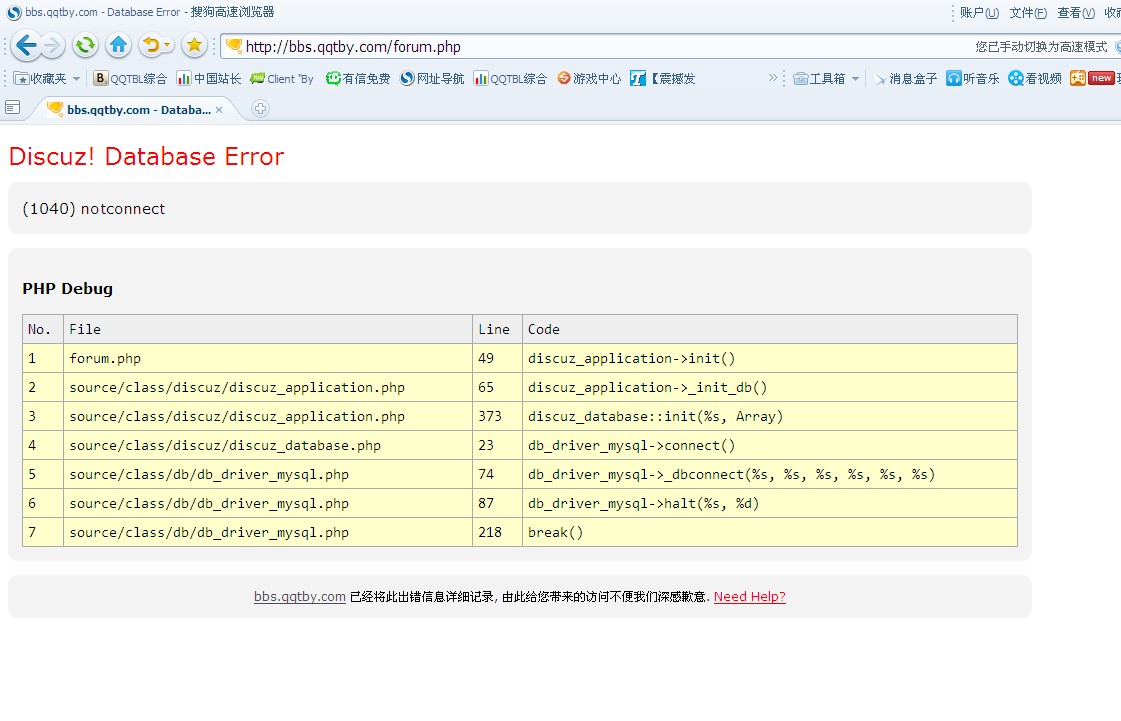Image resolution: width=1121 pixels, height=721 pixels.
Task: Click line number 218 cell
Action: coord(497,532)
